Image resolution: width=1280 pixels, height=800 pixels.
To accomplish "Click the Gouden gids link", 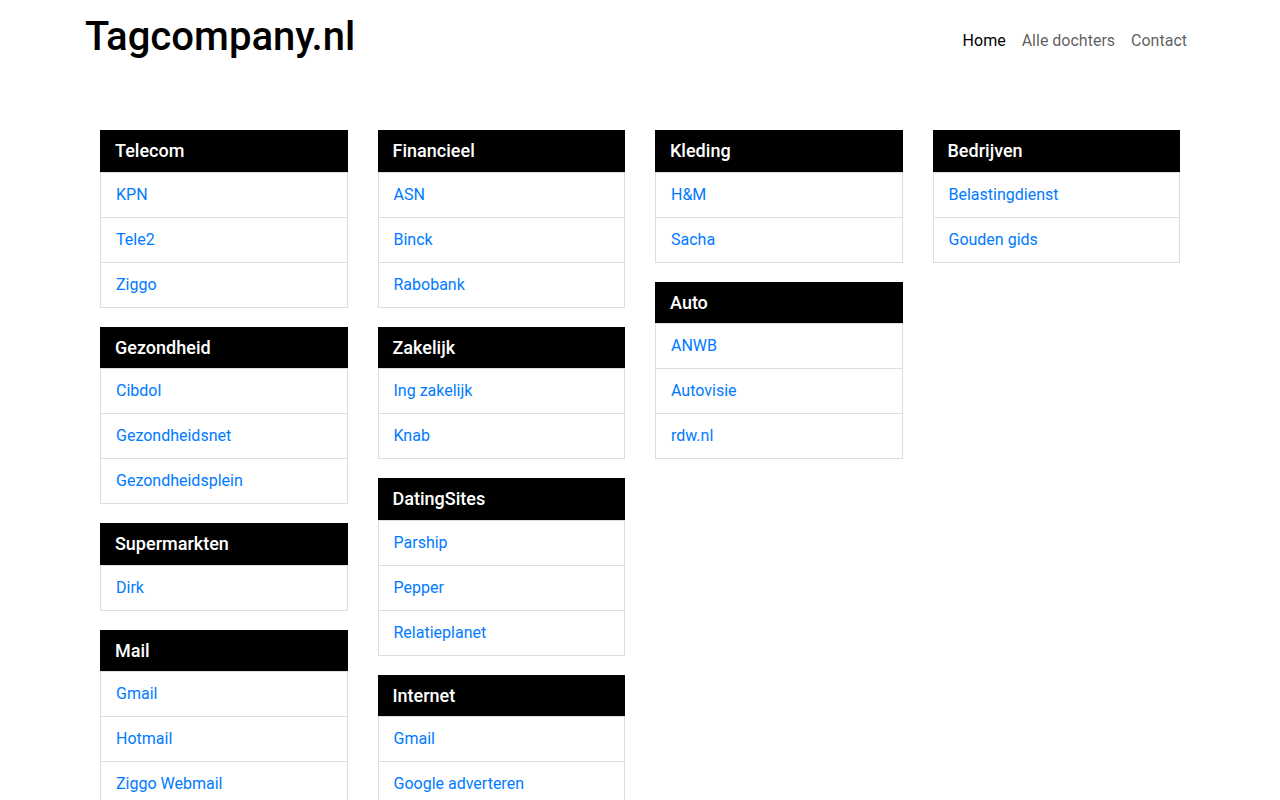I will [x=993, y=239].
